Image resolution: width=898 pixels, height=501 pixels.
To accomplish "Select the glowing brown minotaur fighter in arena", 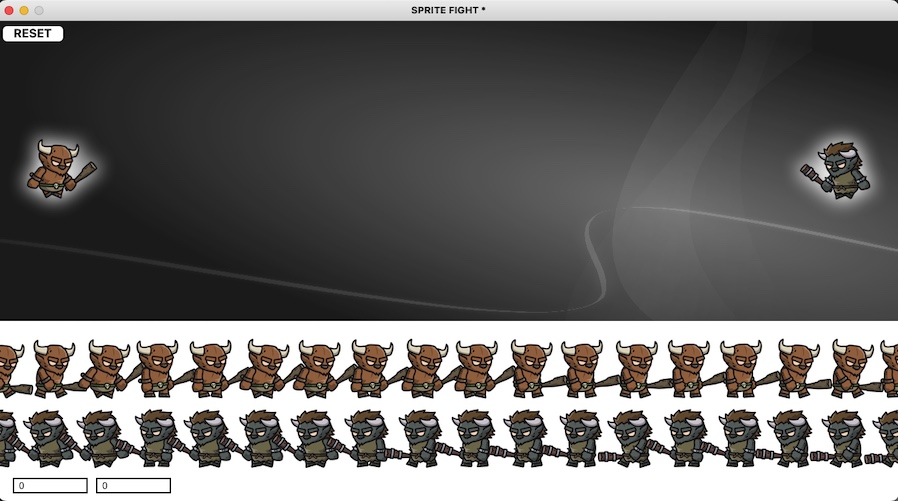I will tap(55, 169).
